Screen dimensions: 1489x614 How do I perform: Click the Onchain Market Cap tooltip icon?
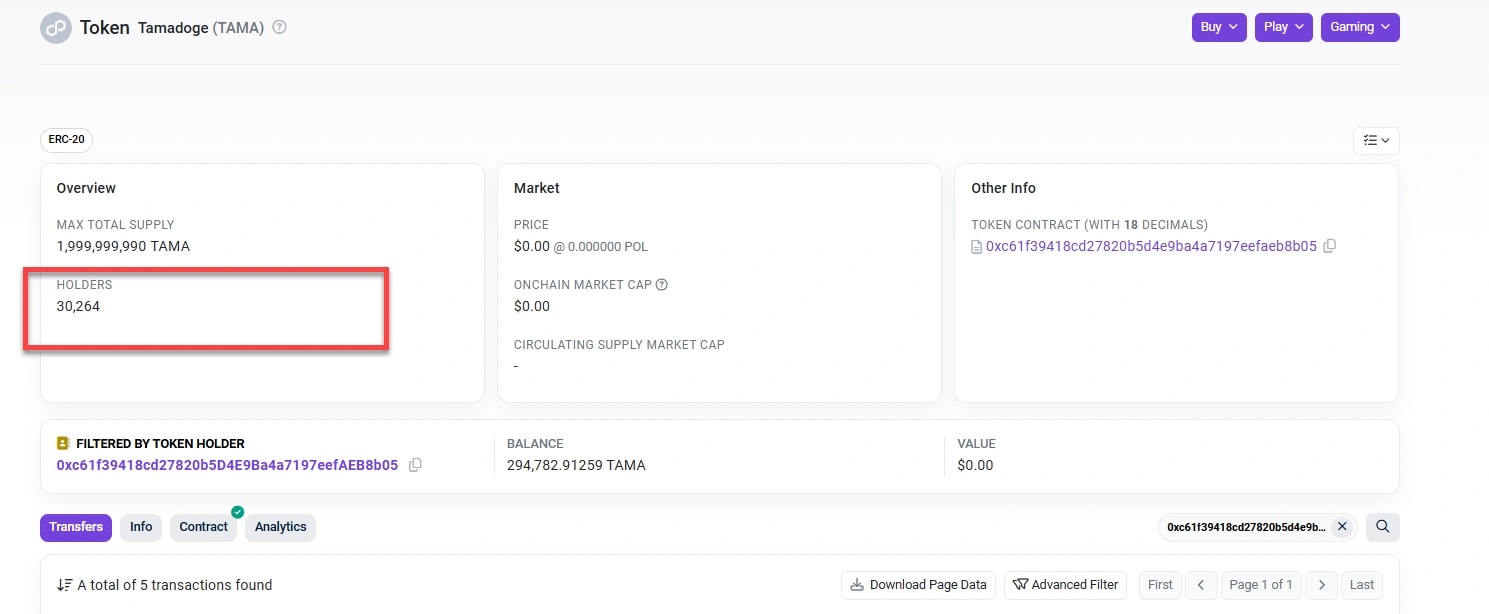point(661,284)
